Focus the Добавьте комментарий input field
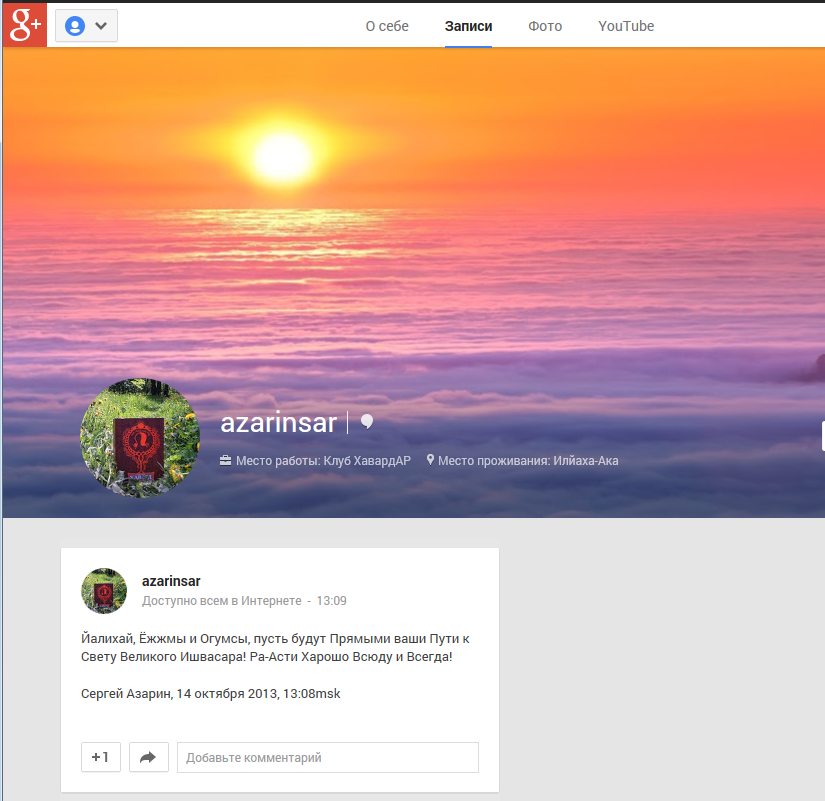The image size is (825, 801). point(327,757)
